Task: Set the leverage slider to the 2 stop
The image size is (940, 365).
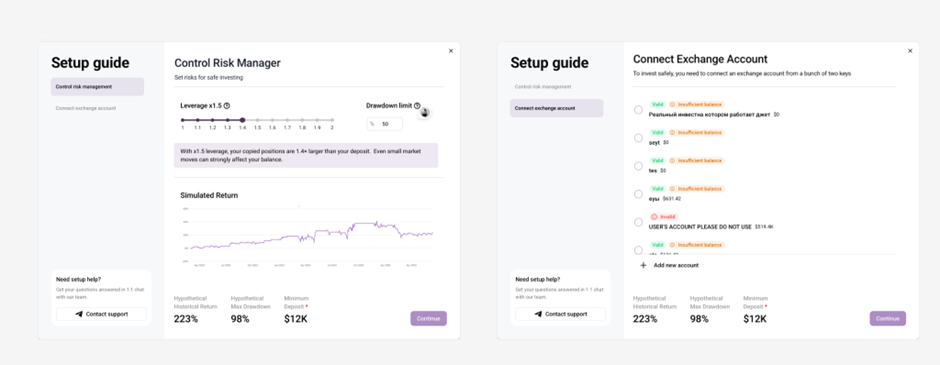Action: tap(332, 120)
